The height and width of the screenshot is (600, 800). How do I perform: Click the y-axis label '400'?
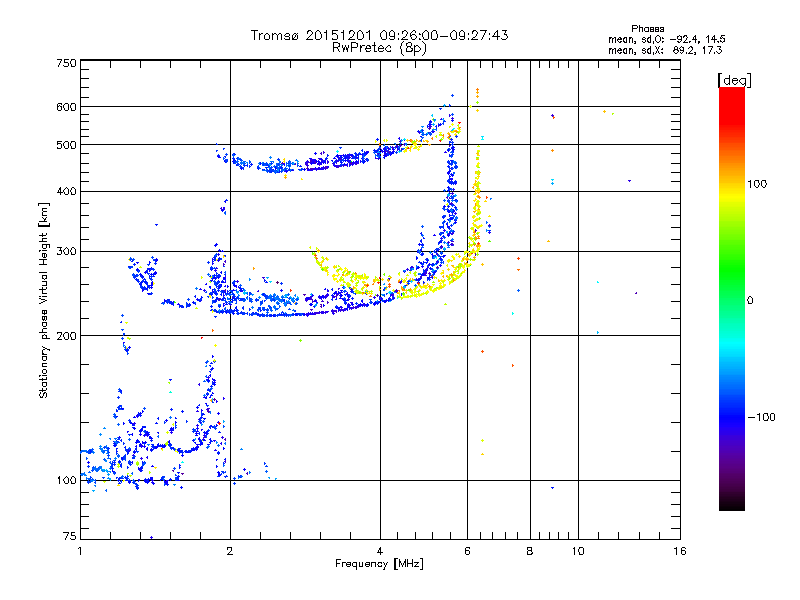66,192
